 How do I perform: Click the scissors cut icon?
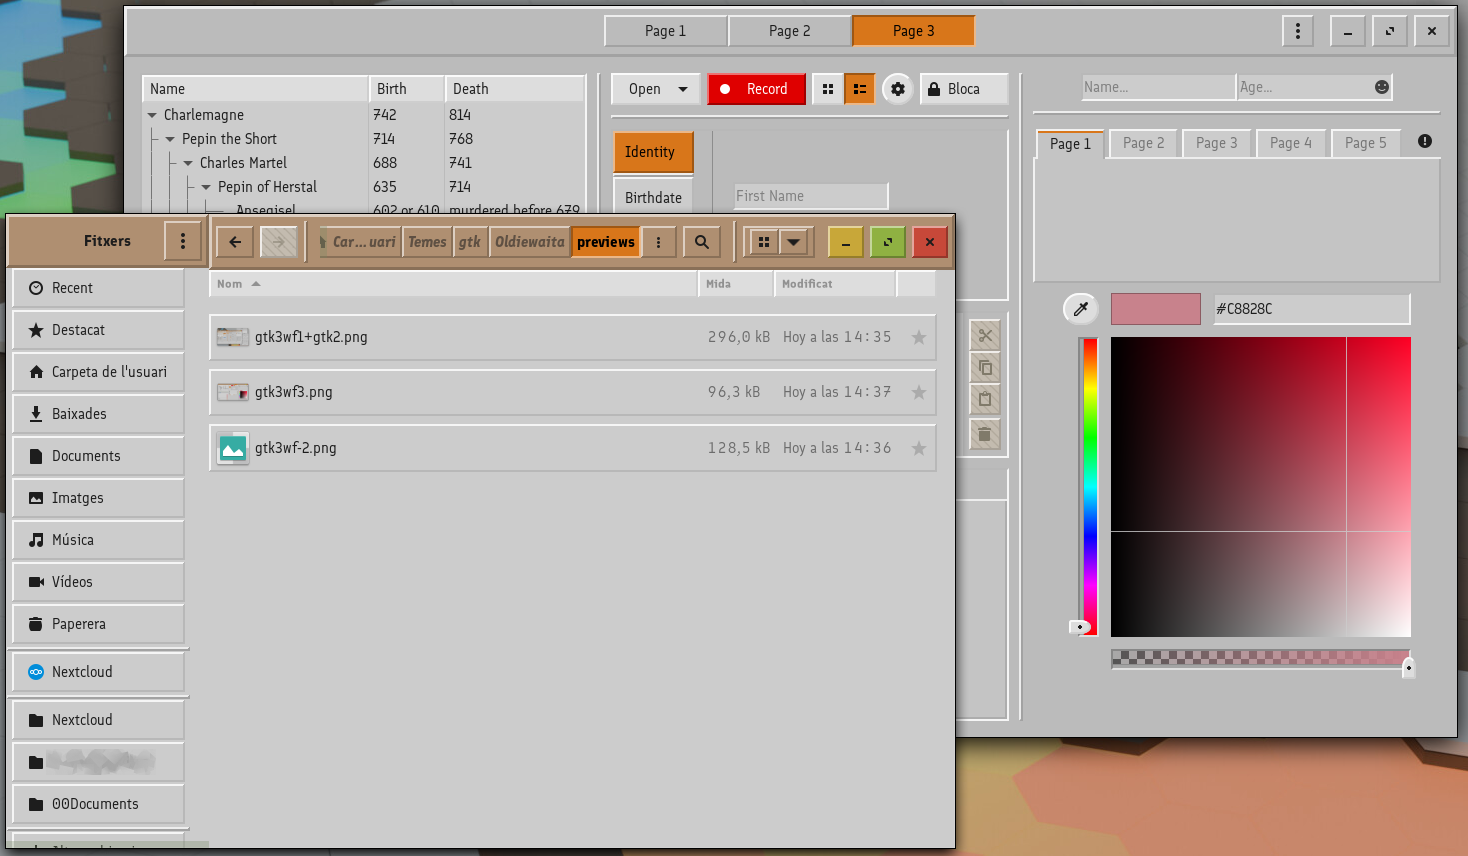coord(985,336)
